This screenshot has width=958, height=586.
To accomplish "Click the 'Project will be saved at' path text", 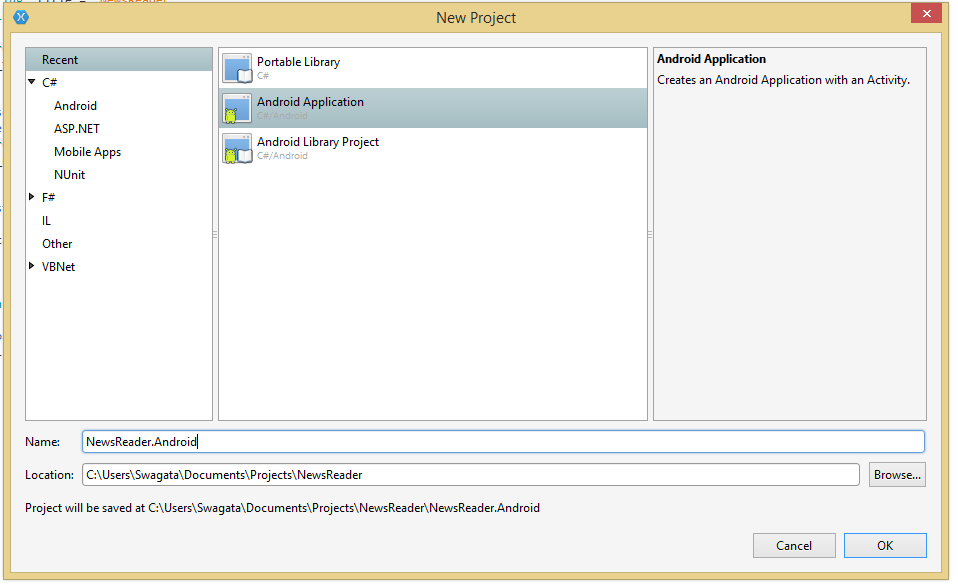I will (x=282, y=508).
